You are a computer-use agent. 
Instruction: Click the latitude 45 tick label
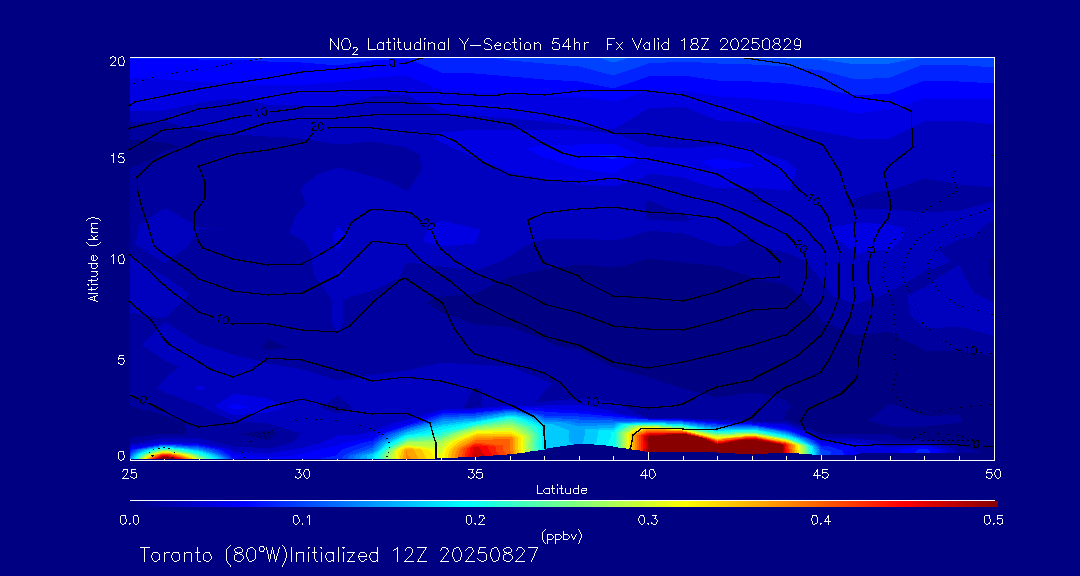[821, 472]
